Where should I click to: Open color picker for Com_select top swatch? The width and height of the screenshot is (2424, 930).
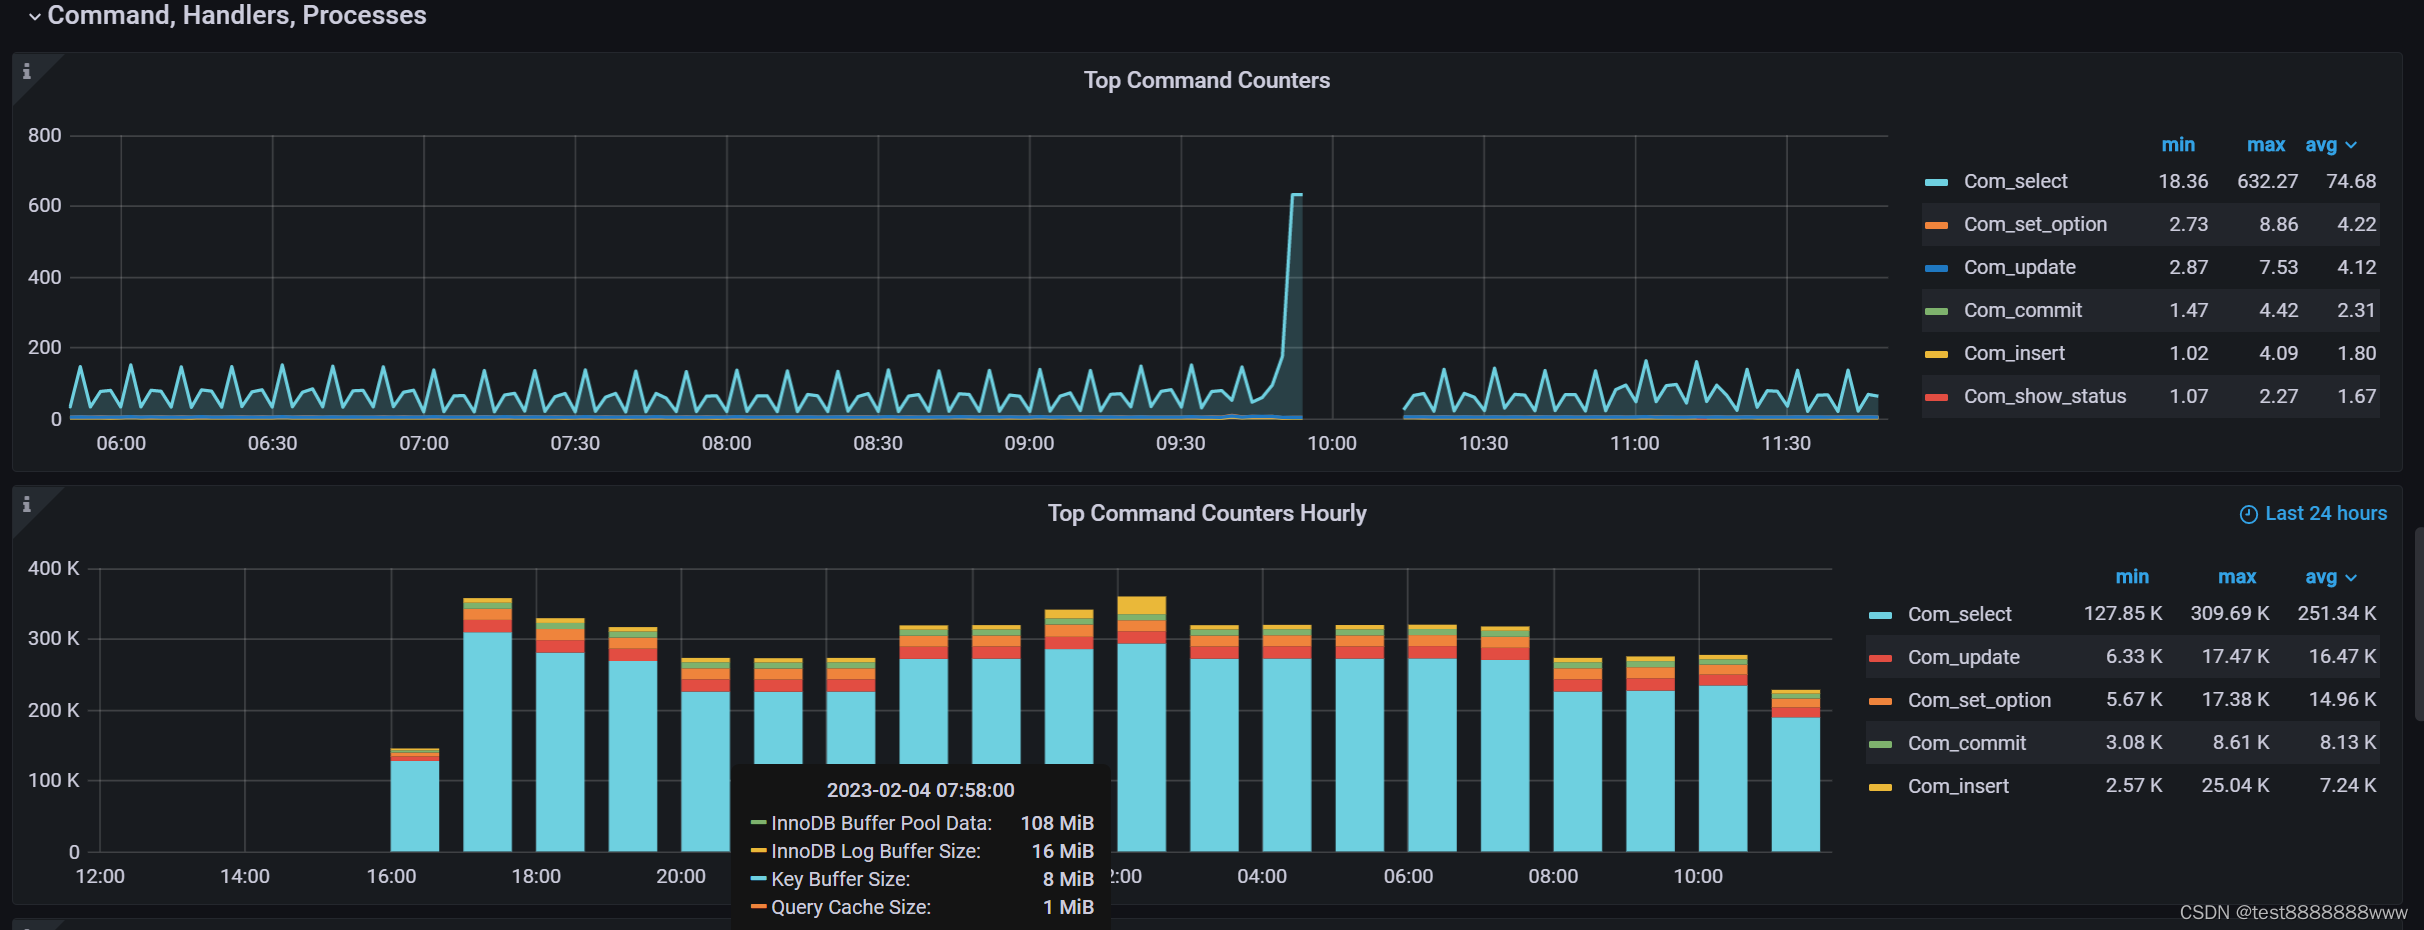(x=1936, y=182)
